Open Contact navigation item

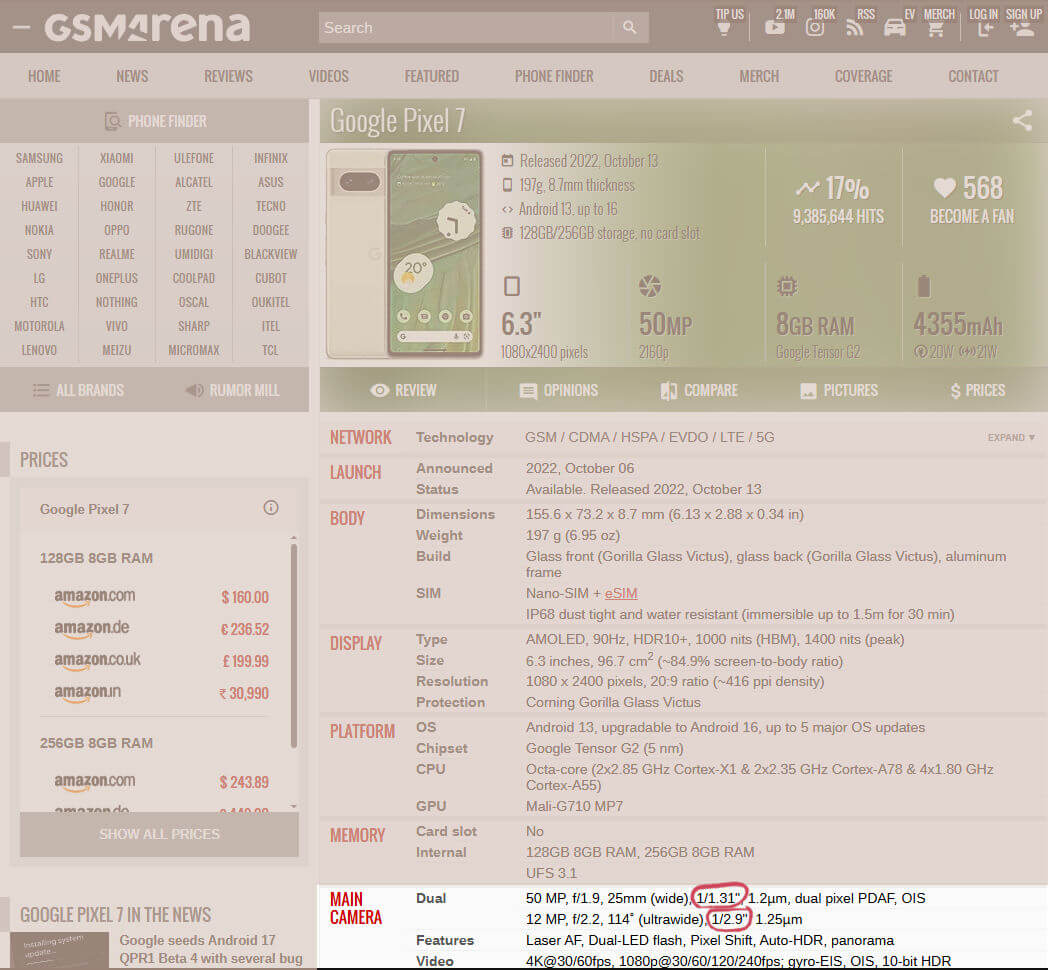973,76
